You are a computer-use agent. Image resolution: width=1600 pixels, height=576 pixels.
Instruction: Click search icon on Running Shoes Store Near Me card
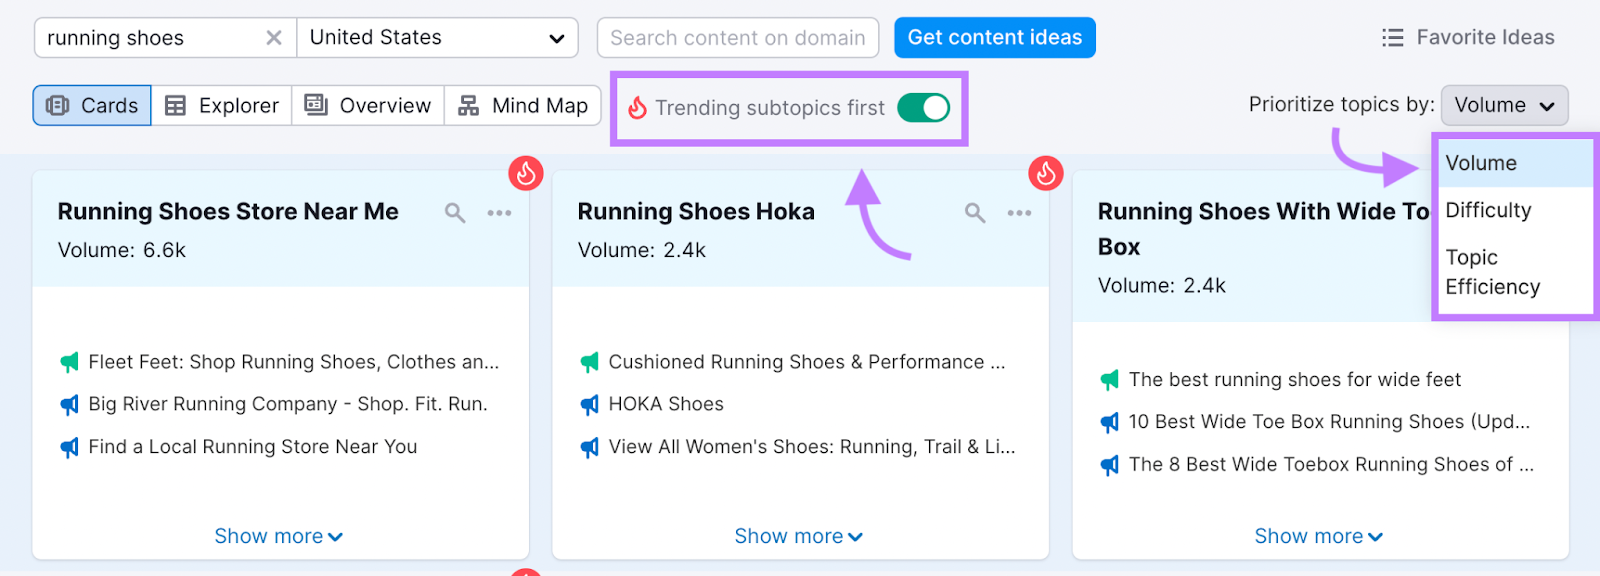(x=455, y=213)
